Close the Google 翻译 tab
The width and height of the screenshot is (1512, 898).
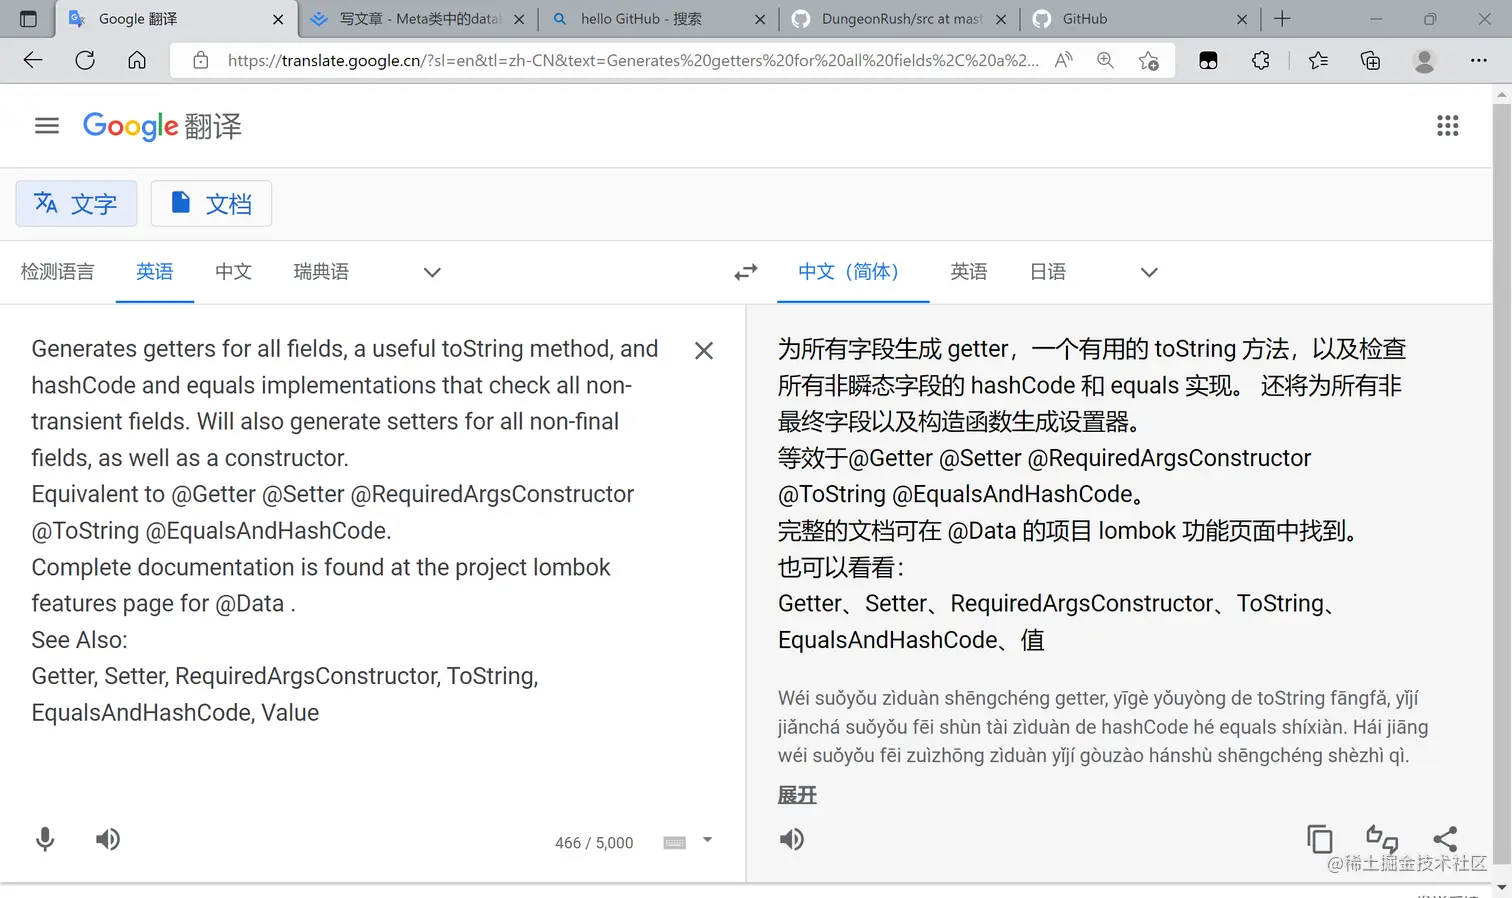click(x=278, y=19)
